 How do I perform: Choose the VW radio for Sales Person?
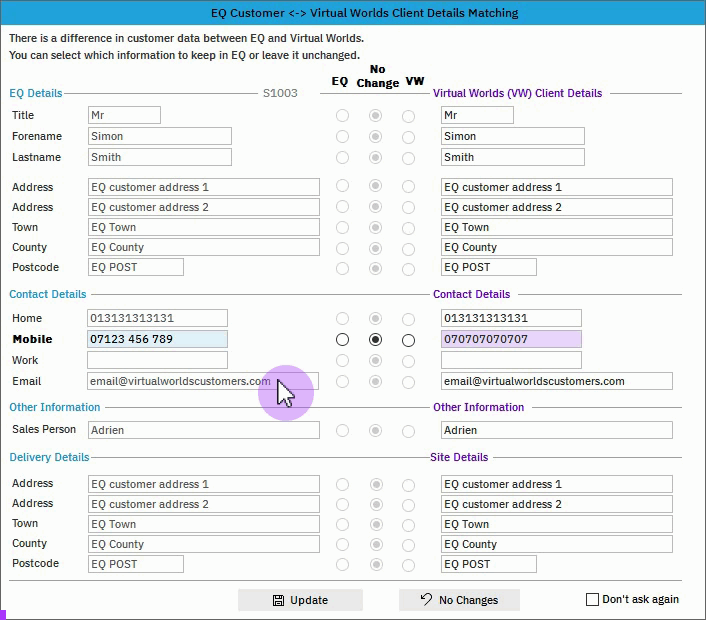coord(408,430)
